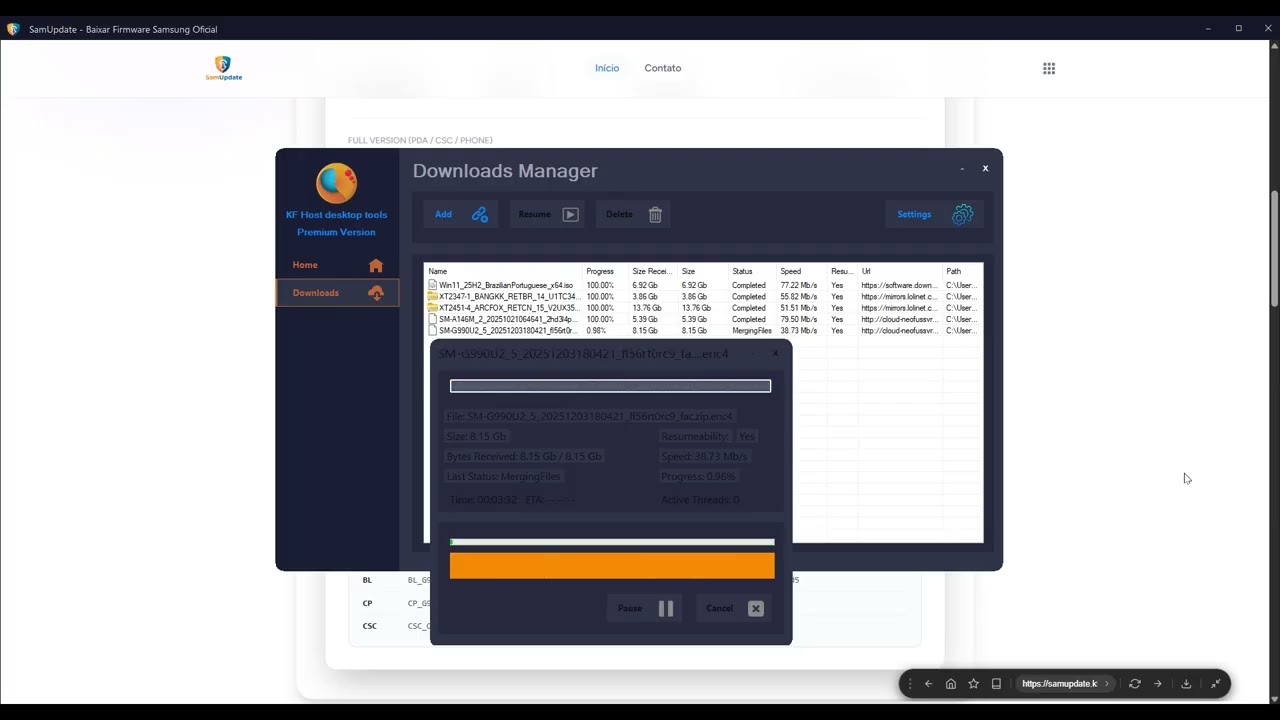Click the reload icon in the floating bar
1280x720 pixels.
[x=1134, y=684]
